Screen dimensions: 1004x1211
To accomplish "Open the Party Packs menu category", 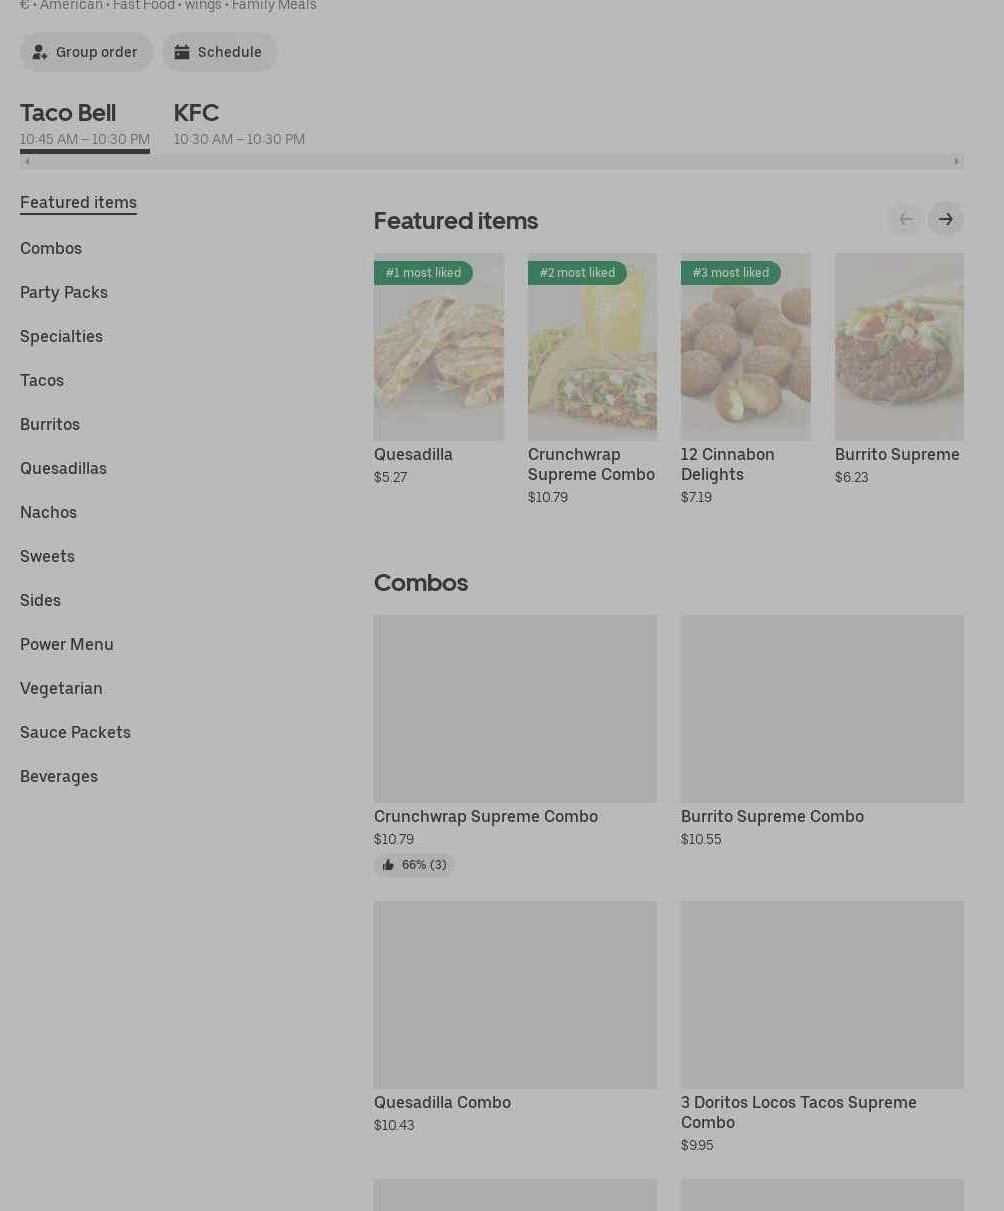I will pos(64,292).
